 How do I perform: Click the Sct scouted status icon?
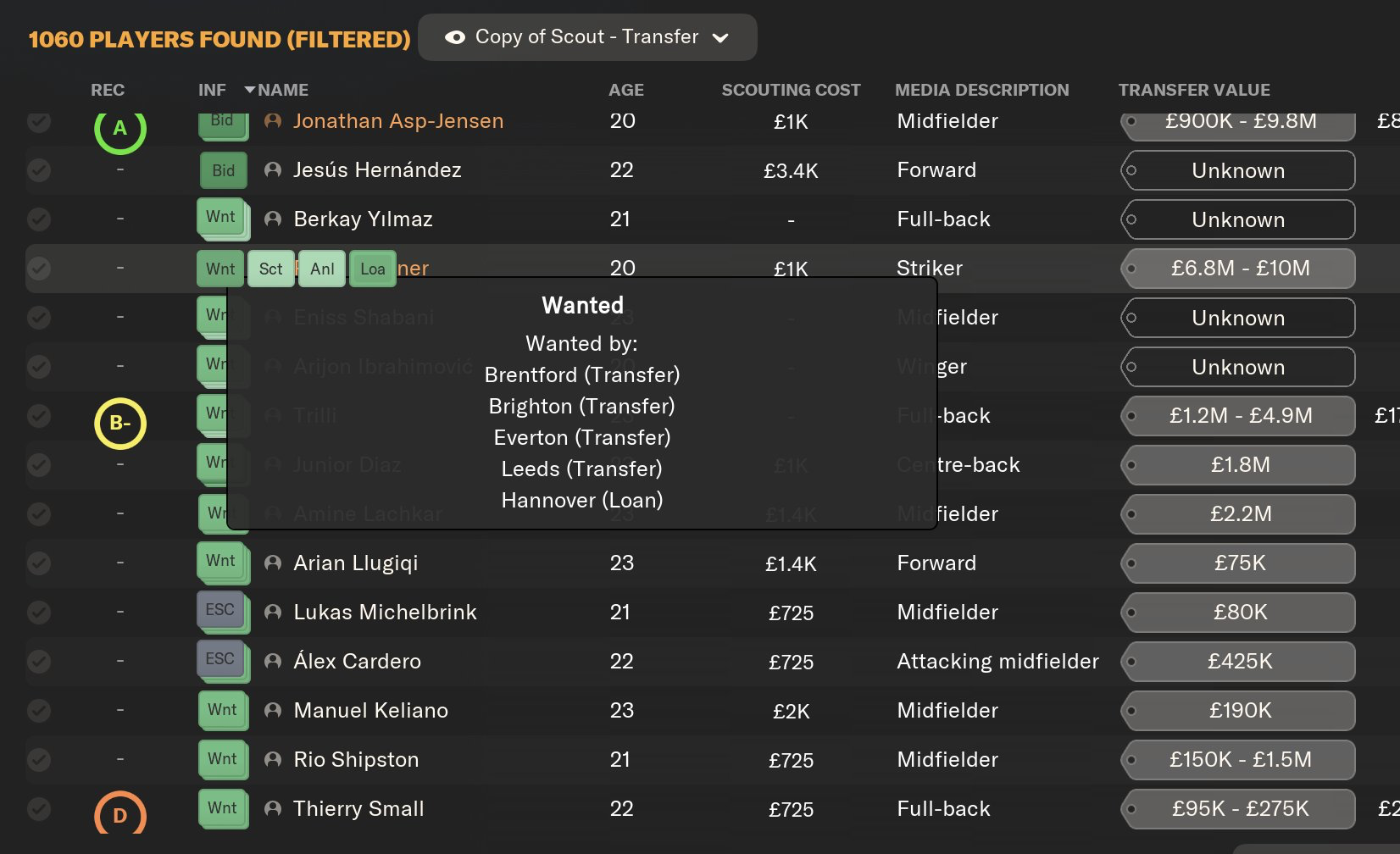coord(271,269)
